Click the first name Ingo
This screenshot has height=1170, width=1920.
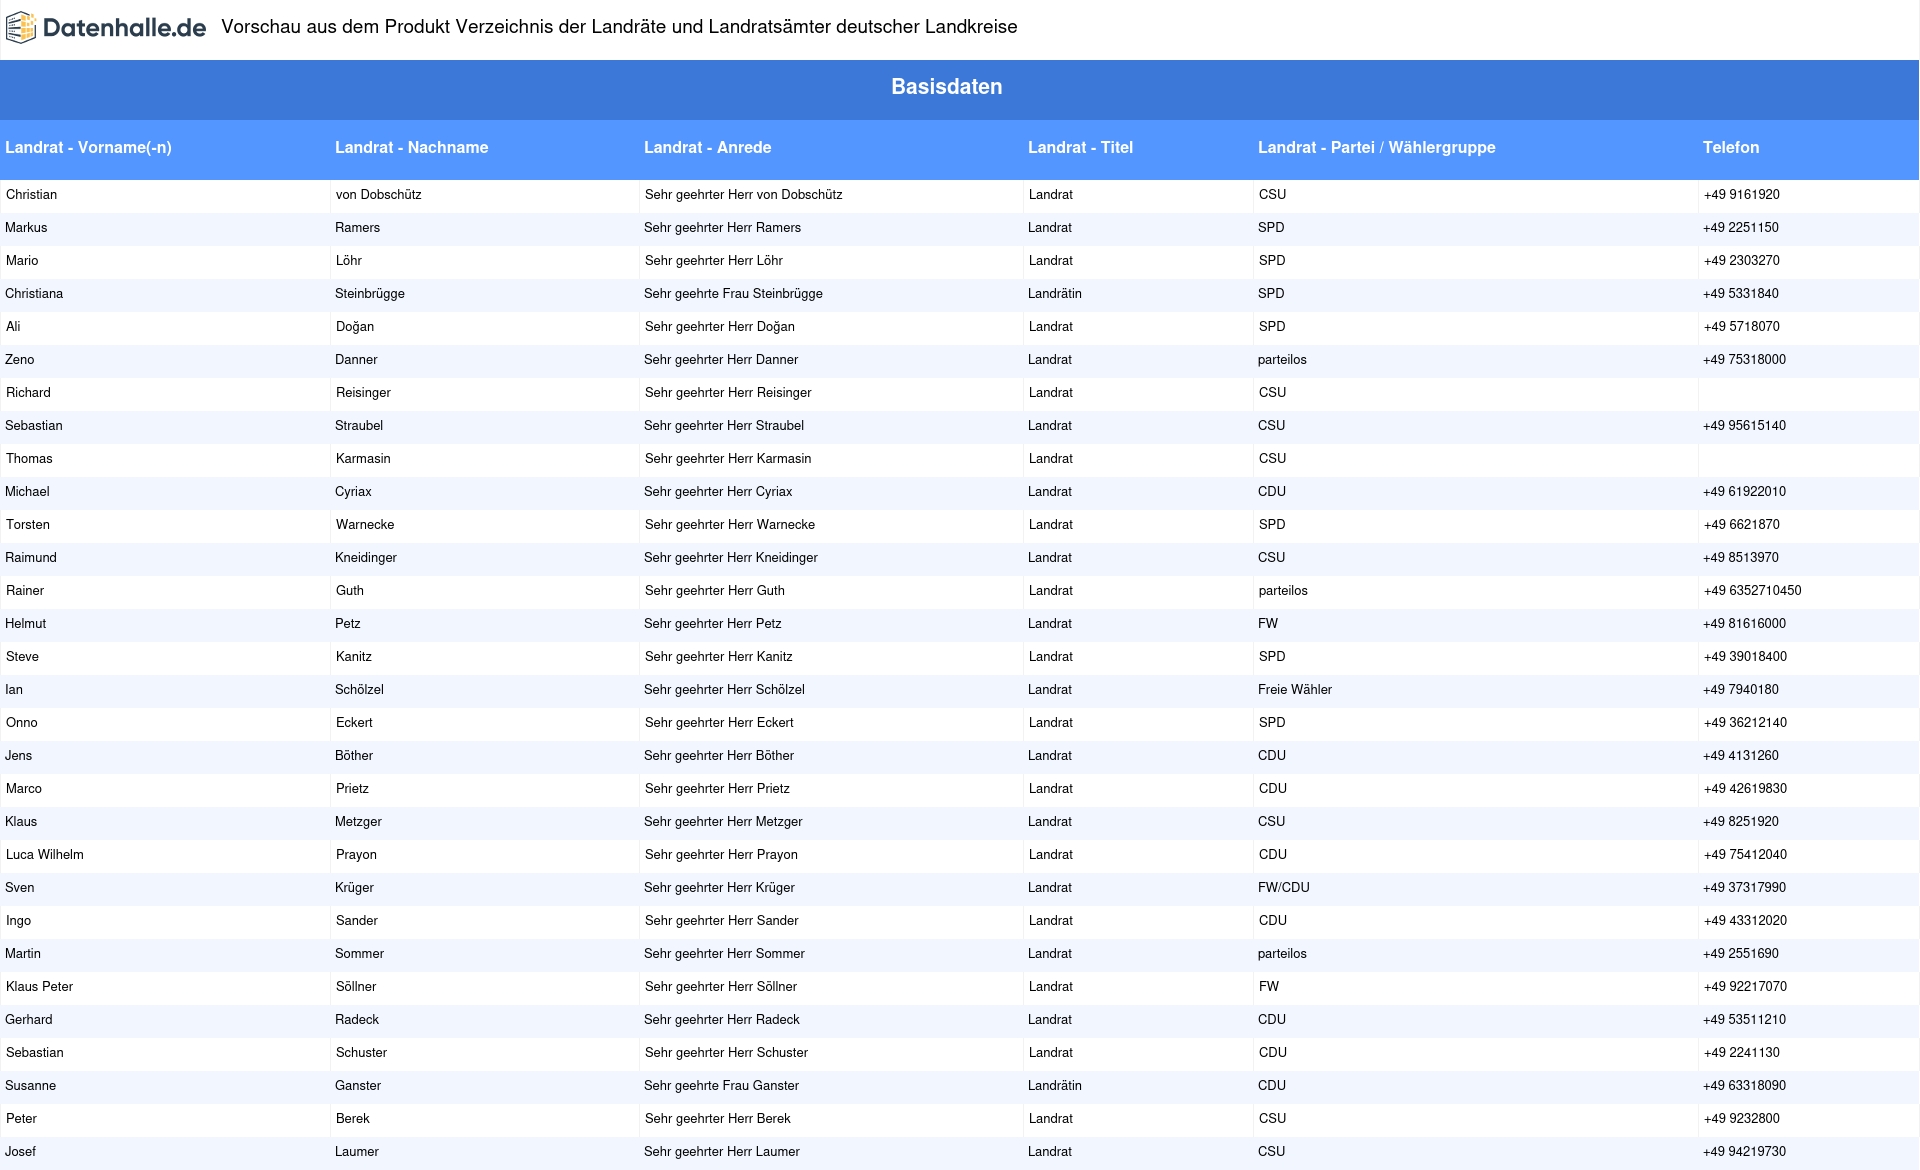[x=19, y=921]
